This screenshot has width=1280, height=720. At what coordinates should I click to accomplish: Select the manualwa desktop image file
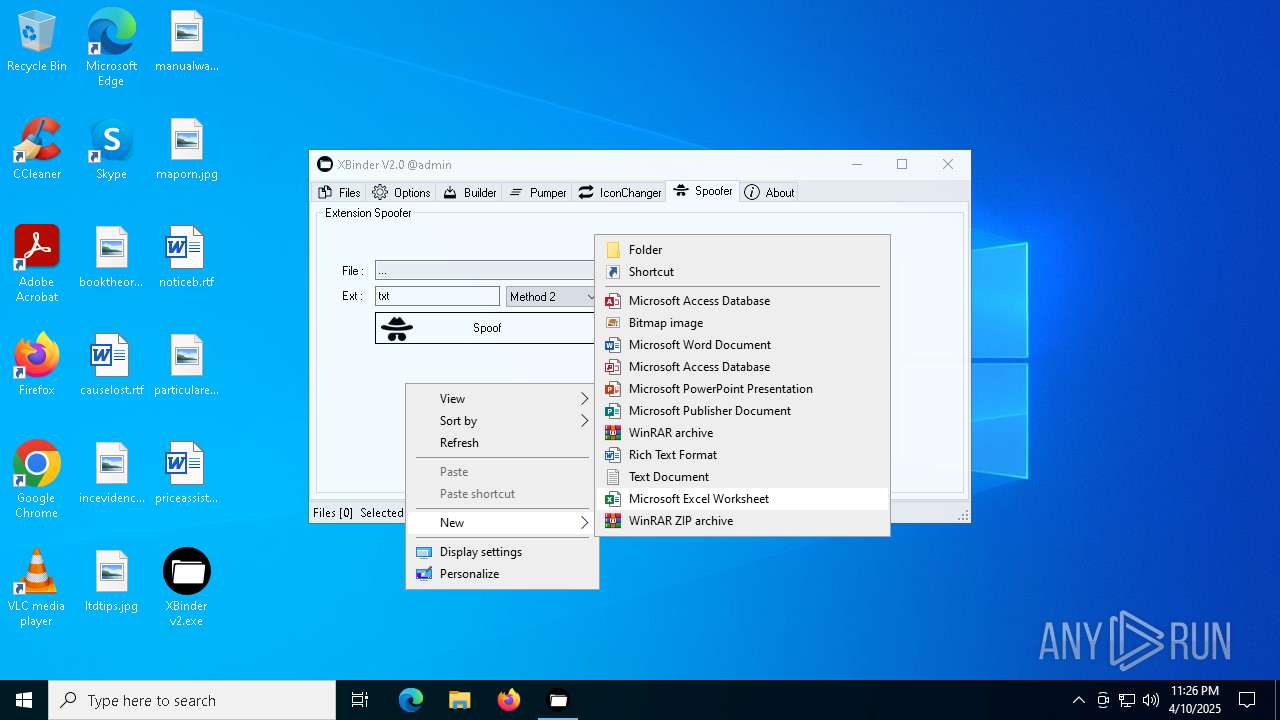(187, 42)
